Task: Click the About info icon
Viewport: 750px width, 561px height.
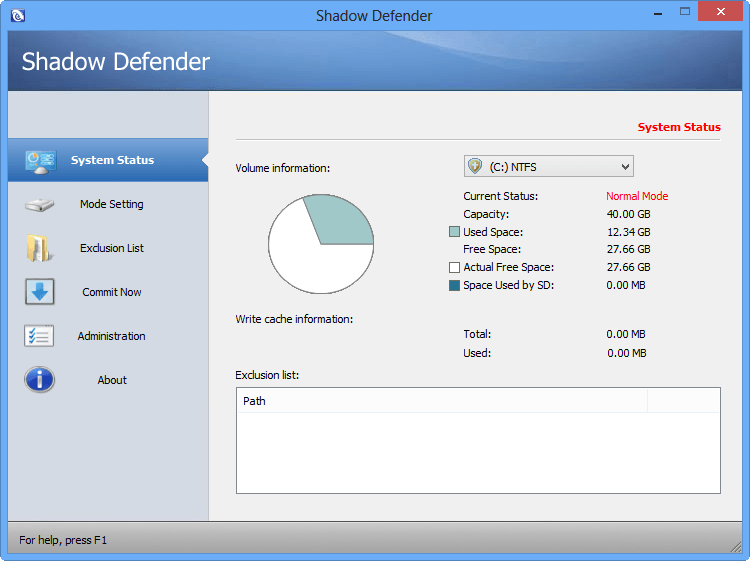Action: click(x=40, y=380)
